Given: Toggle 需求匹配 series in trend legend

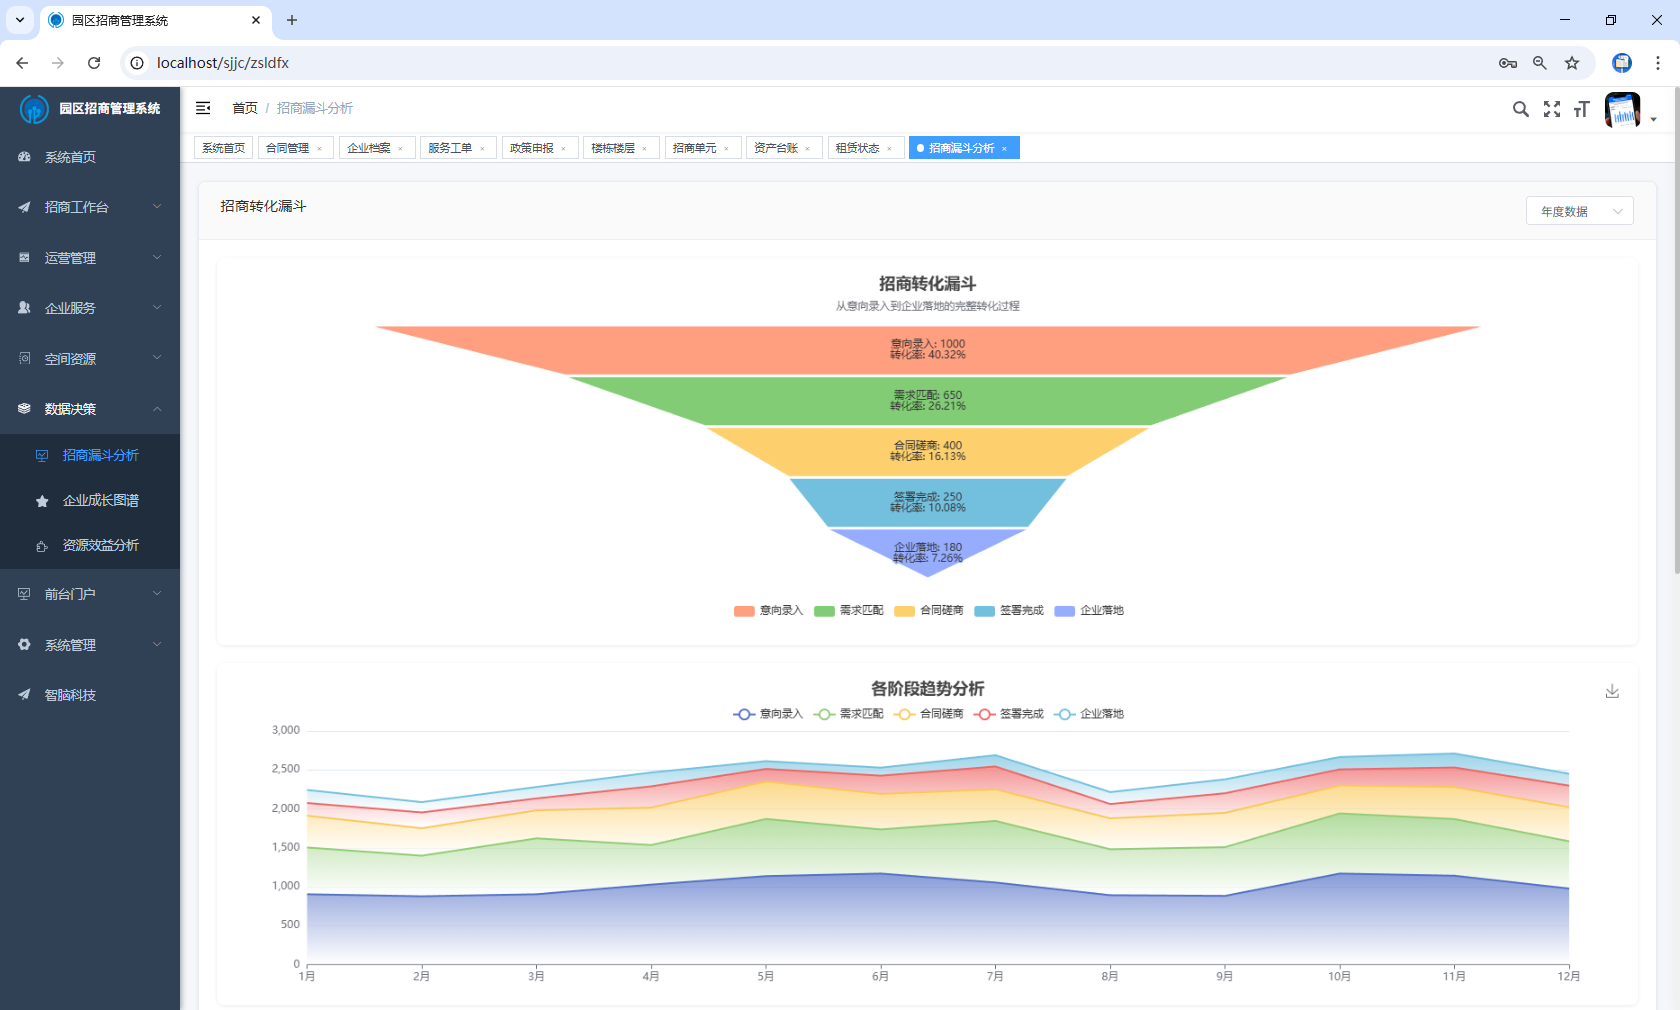Looking at the screenshot, I should [x=849, y=714].
